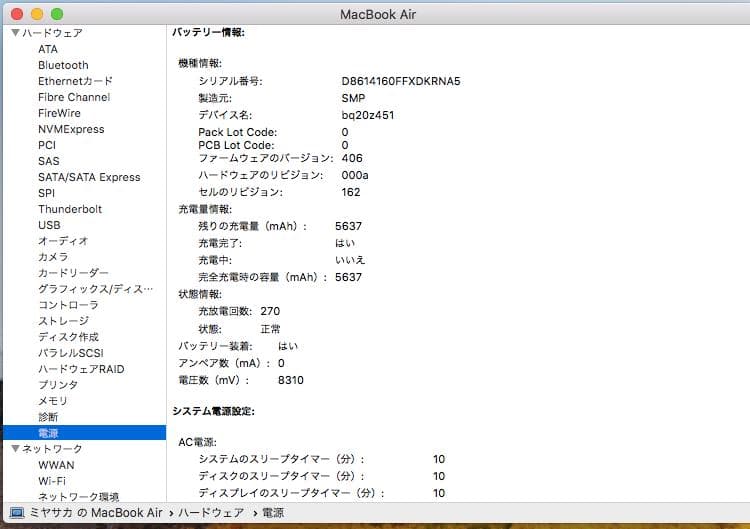Viewport: 750px width, 529px height.
Task: Click the cycle count value 270
Action: click(x=270, y=311)
